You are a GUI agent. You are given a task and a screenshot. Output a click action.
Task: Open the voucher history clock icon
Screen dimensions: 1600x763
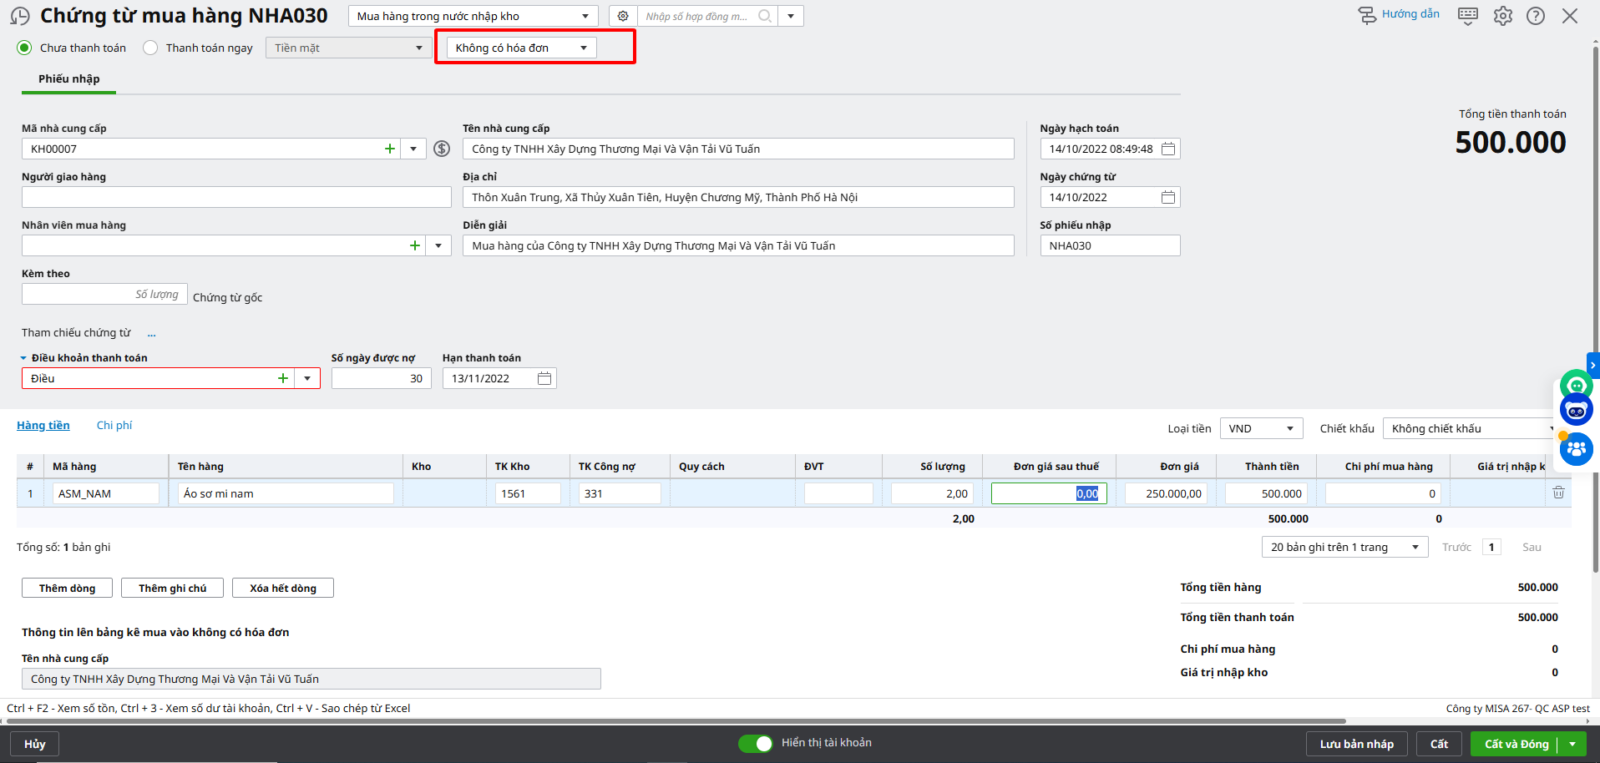tap(20, 17)
